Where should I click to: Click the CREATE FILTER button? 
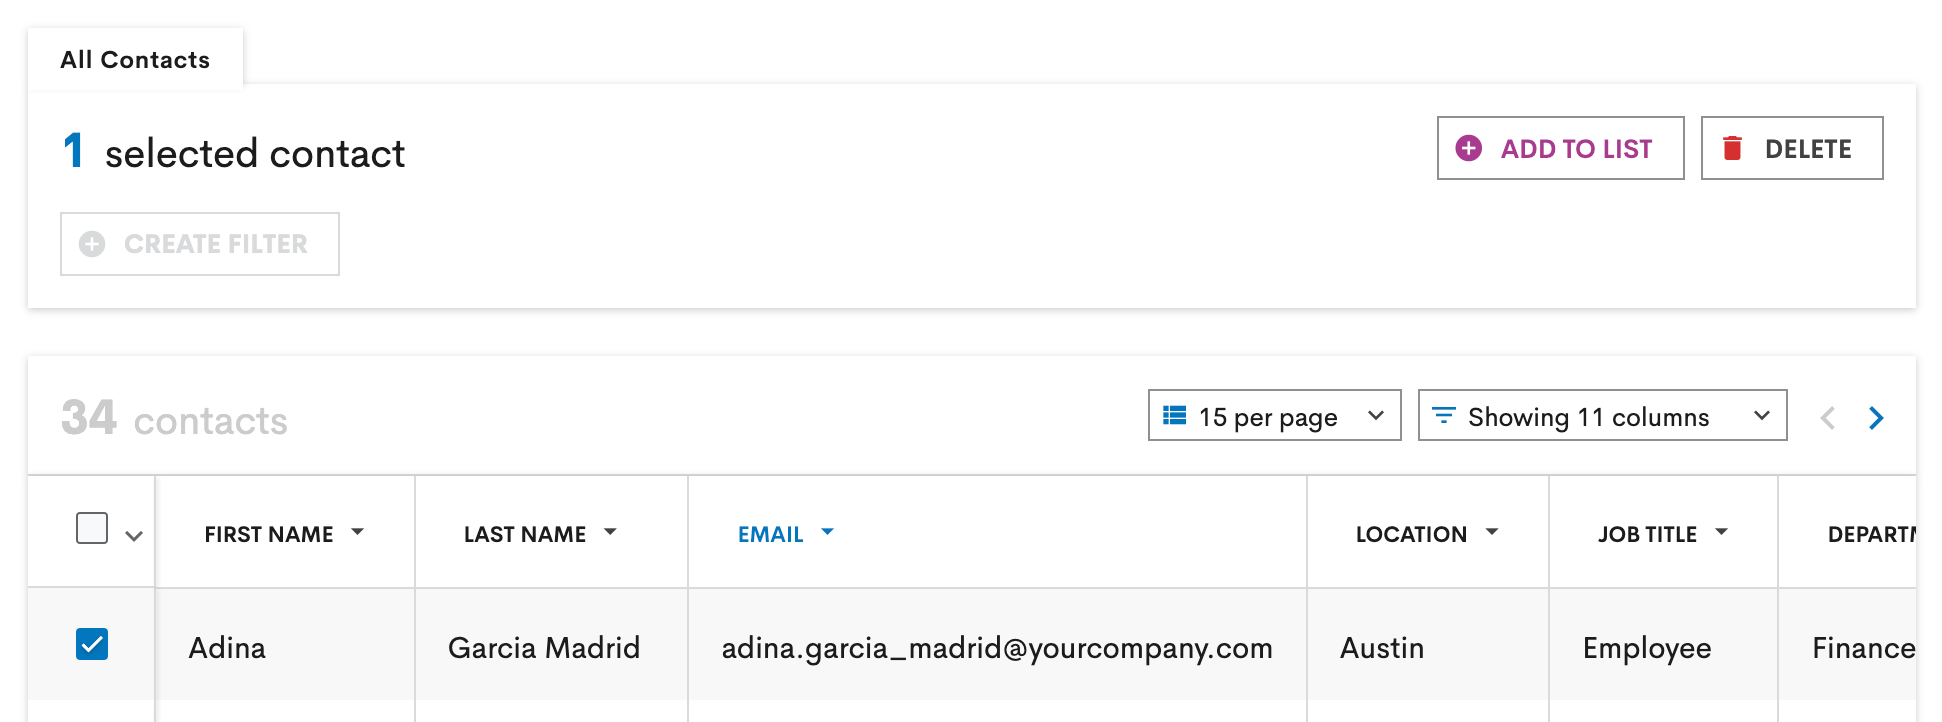click(x=199, y=243)
